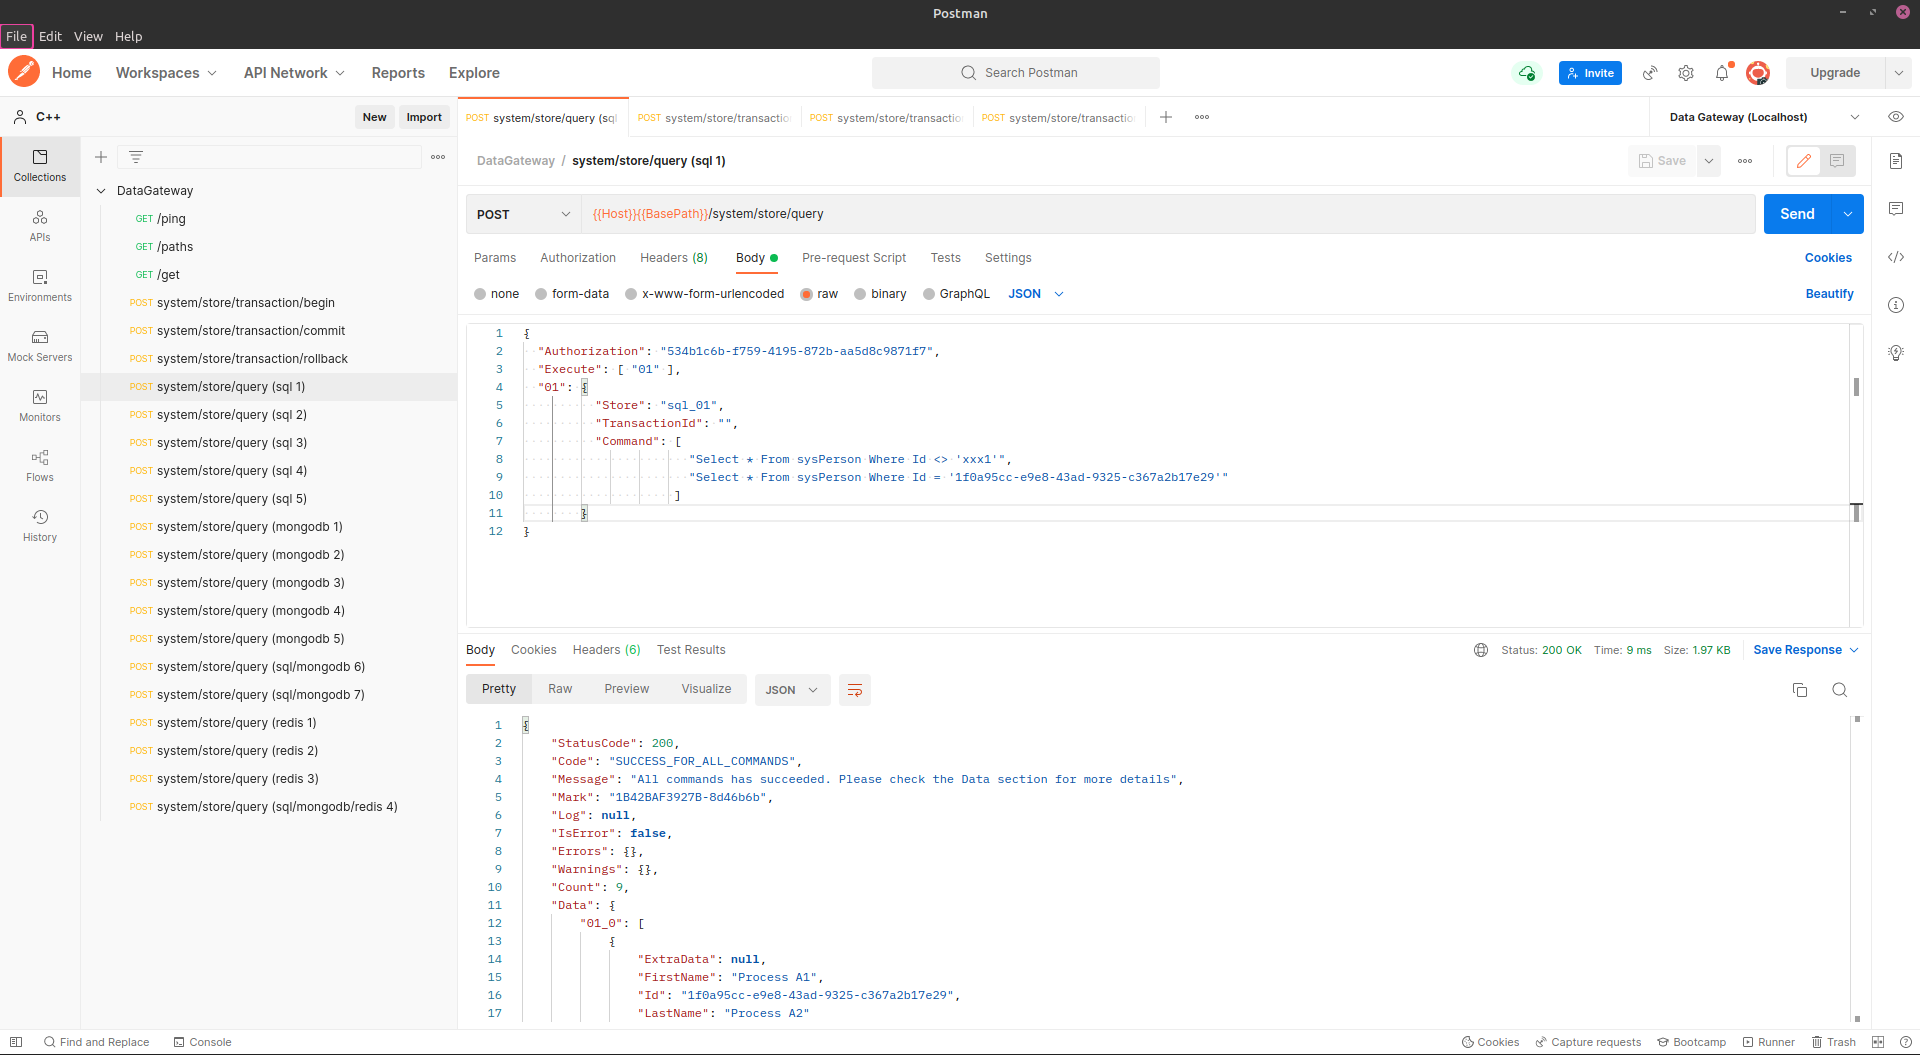Search within the response body

tap(1839, 690)
